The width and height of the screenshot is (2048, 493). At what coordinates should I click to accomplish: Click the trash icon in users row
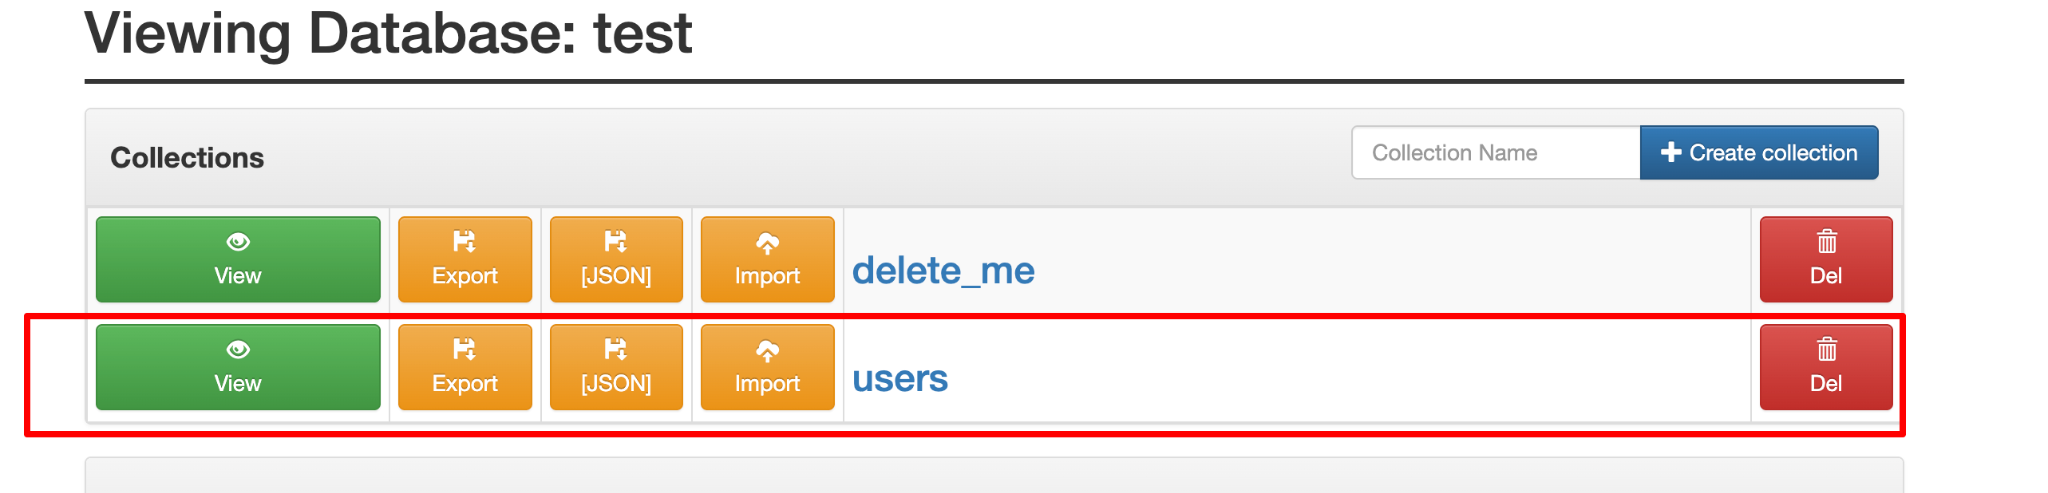[1826, 350]
